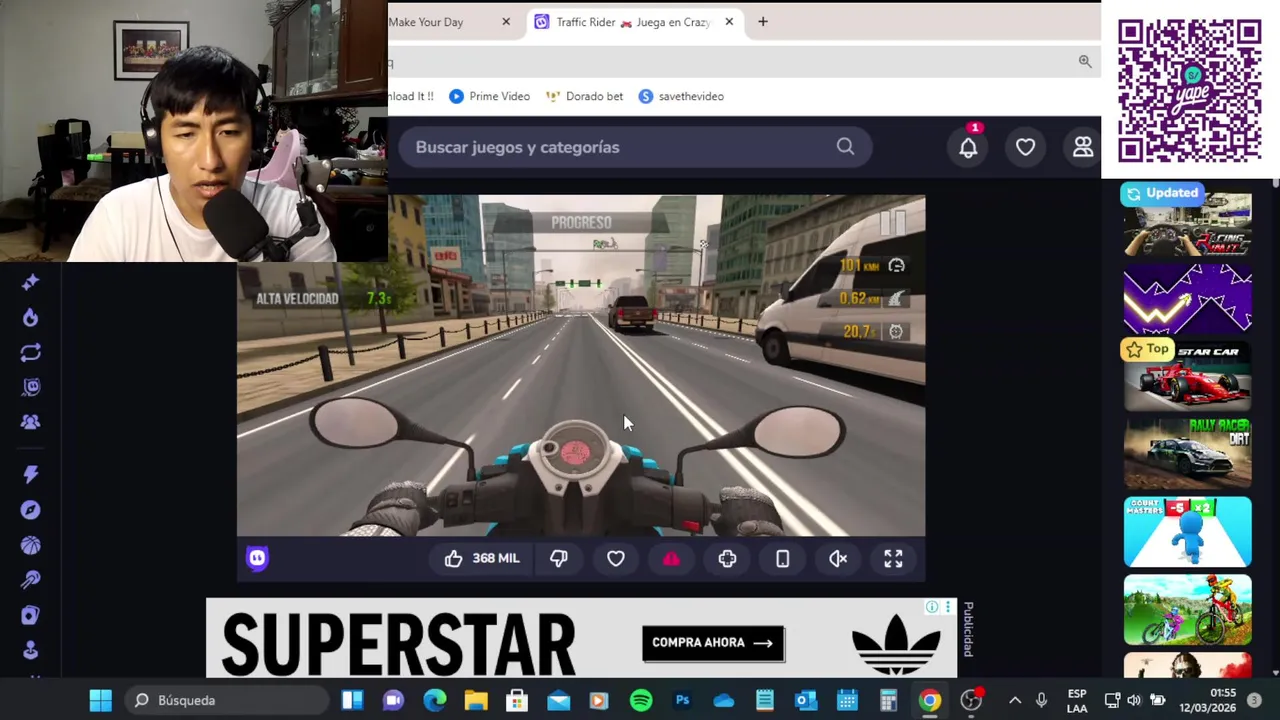Open the friends icon in the header
Image resolution: width=1280 pixels, height=720 pixels.
pyautogui.click(x=1083, y=147)
